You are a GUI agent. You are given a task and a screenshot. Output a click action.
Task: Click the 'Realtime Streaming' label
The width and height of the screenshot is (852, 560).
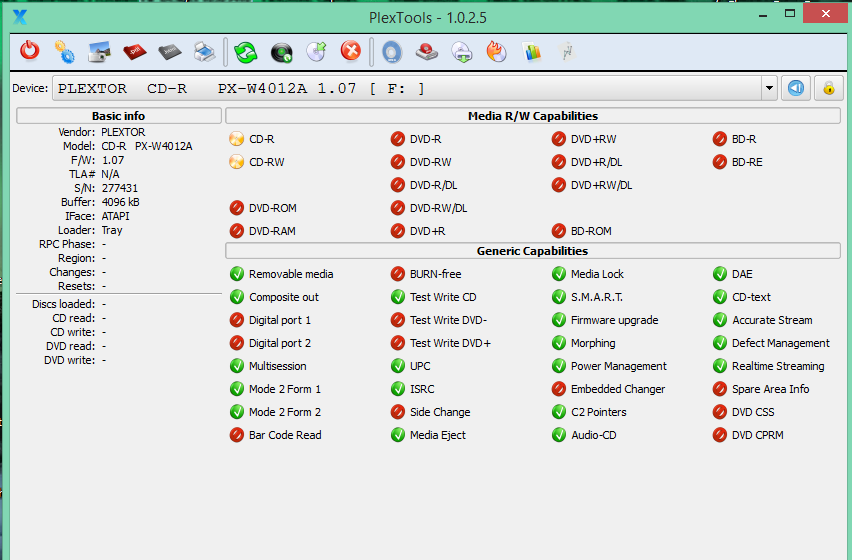[x=778, y=366]
